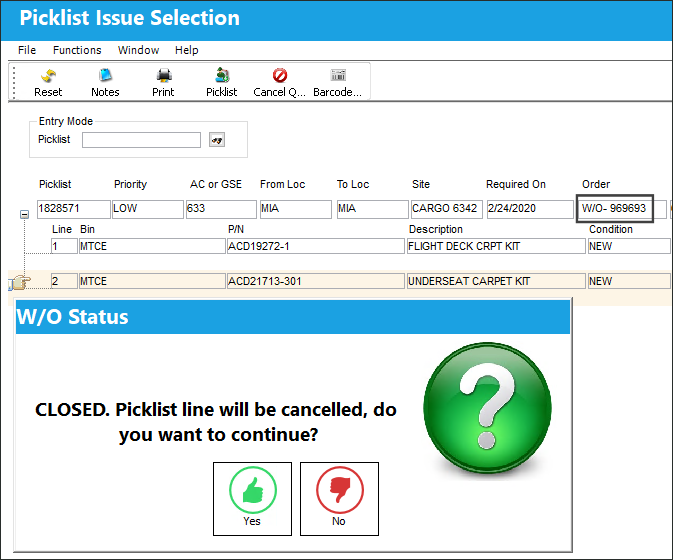
Task: Click the Order field W/O- 969693
Action: [615, 209]
